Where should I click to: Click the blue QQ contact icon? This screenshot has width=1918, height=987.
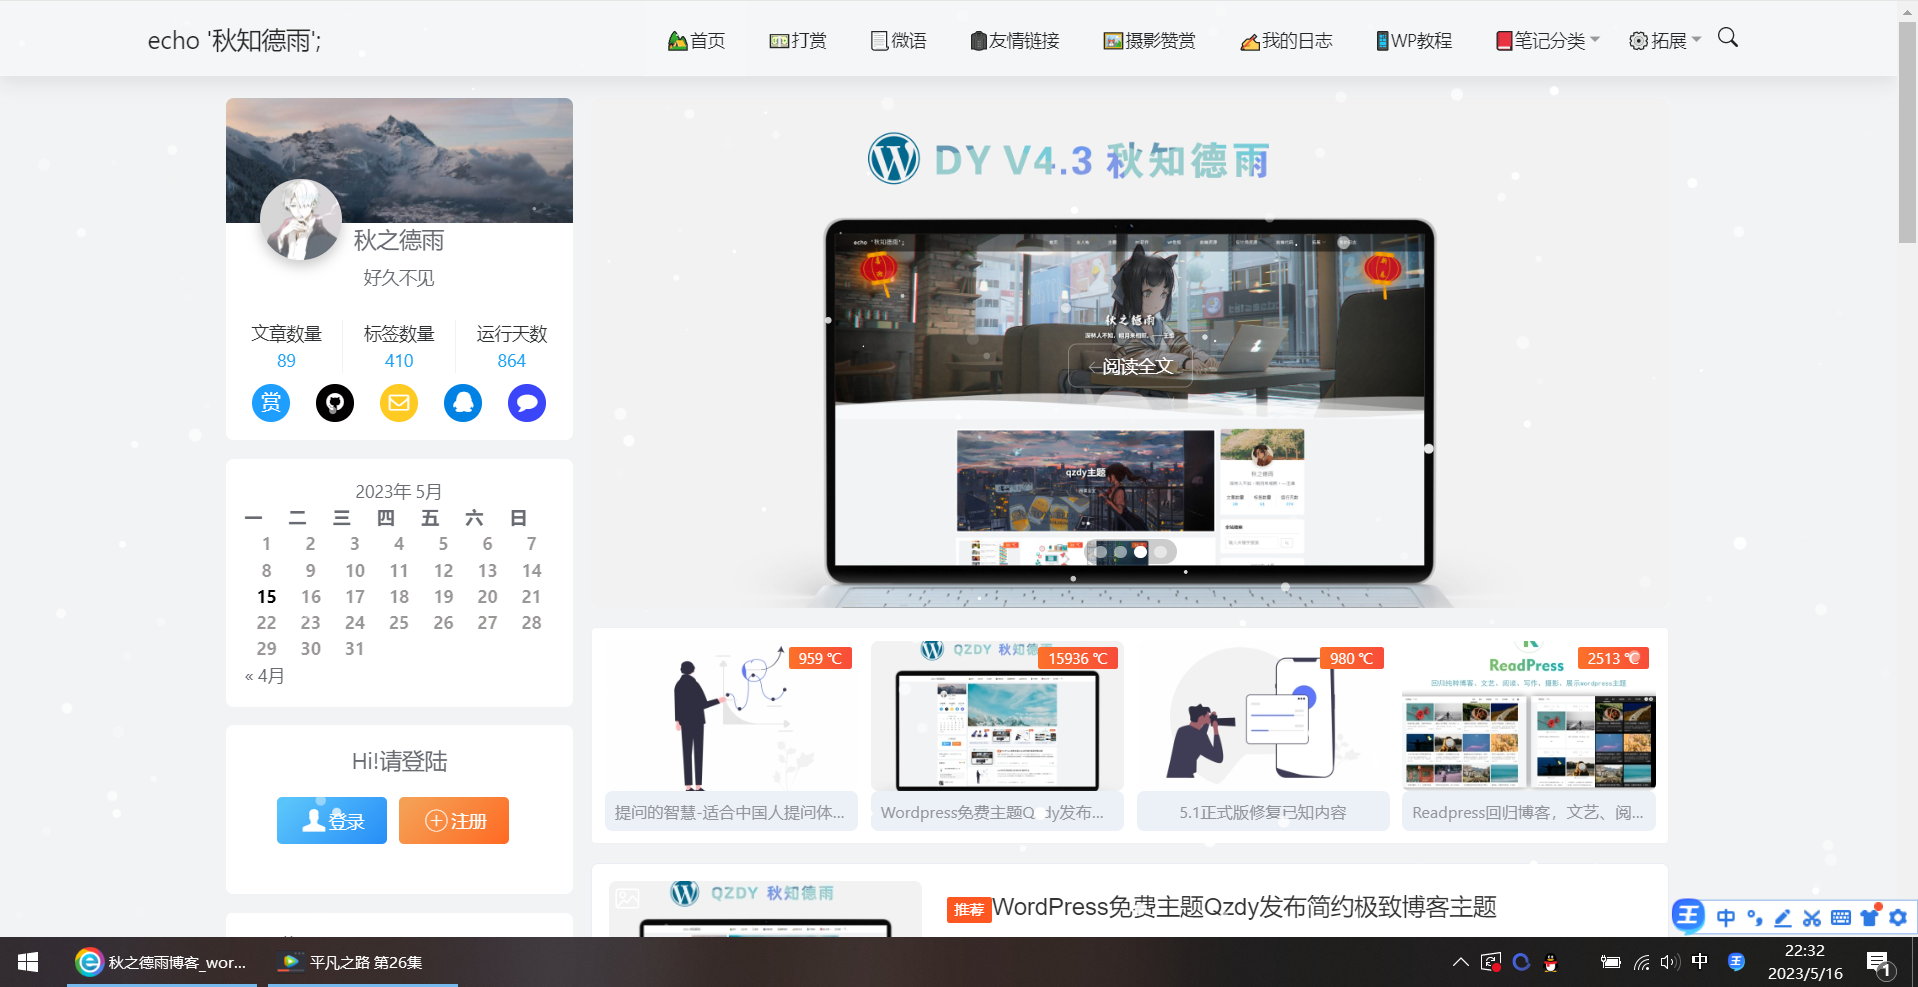click(463, 403)
